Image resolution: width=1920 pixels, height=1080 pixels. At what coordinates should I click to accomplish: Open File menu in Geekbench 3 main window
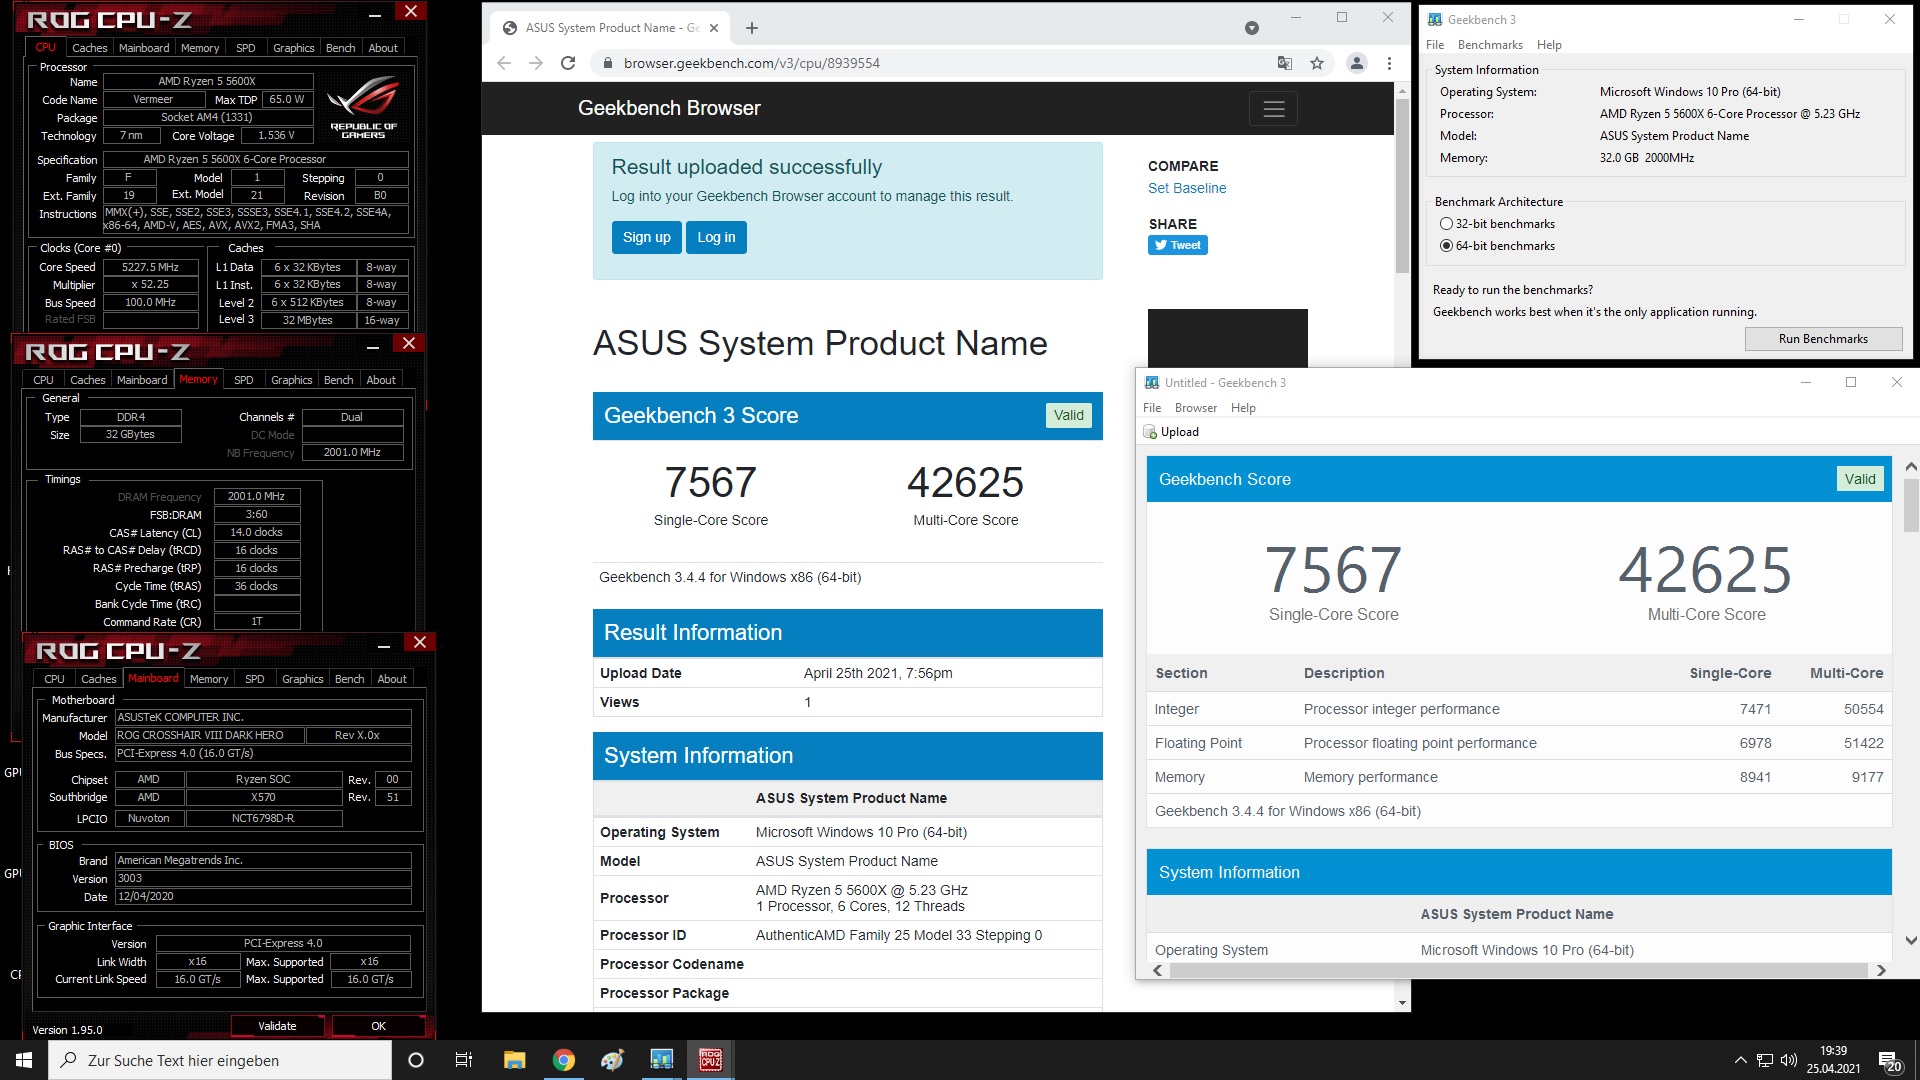[1435, 45]
